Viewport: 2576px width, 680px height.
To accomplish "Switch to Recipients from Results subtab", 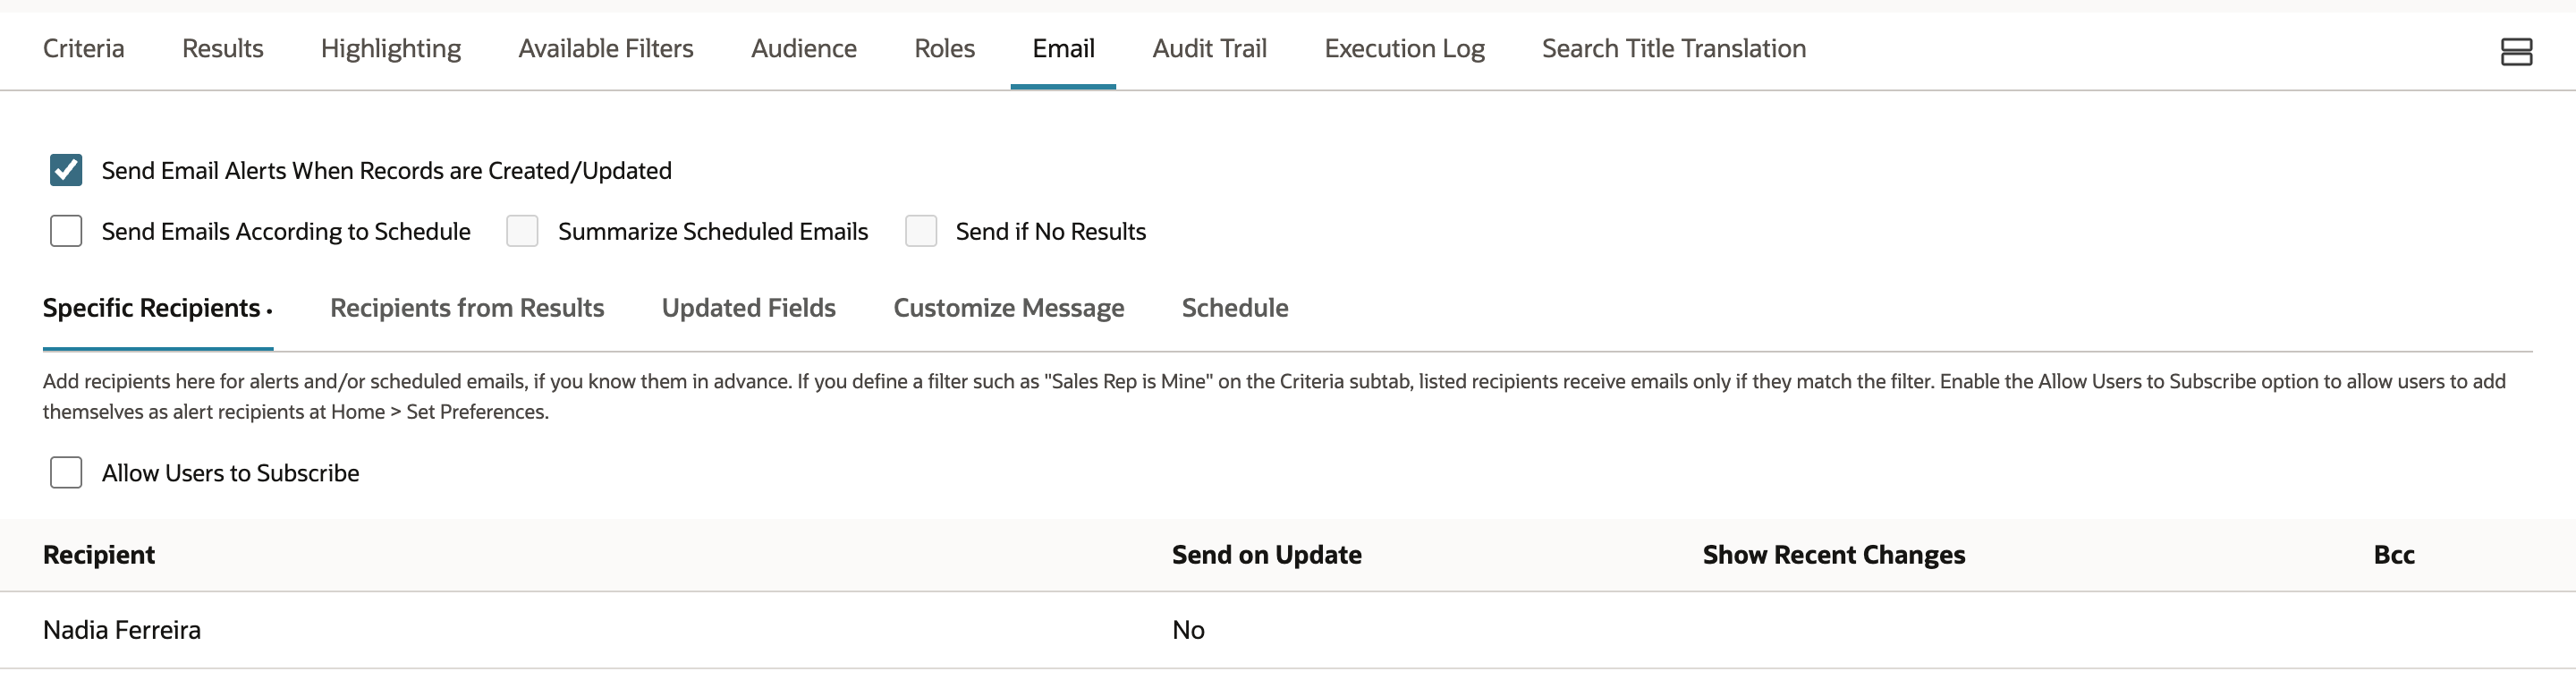I will [x=467, y=307].
